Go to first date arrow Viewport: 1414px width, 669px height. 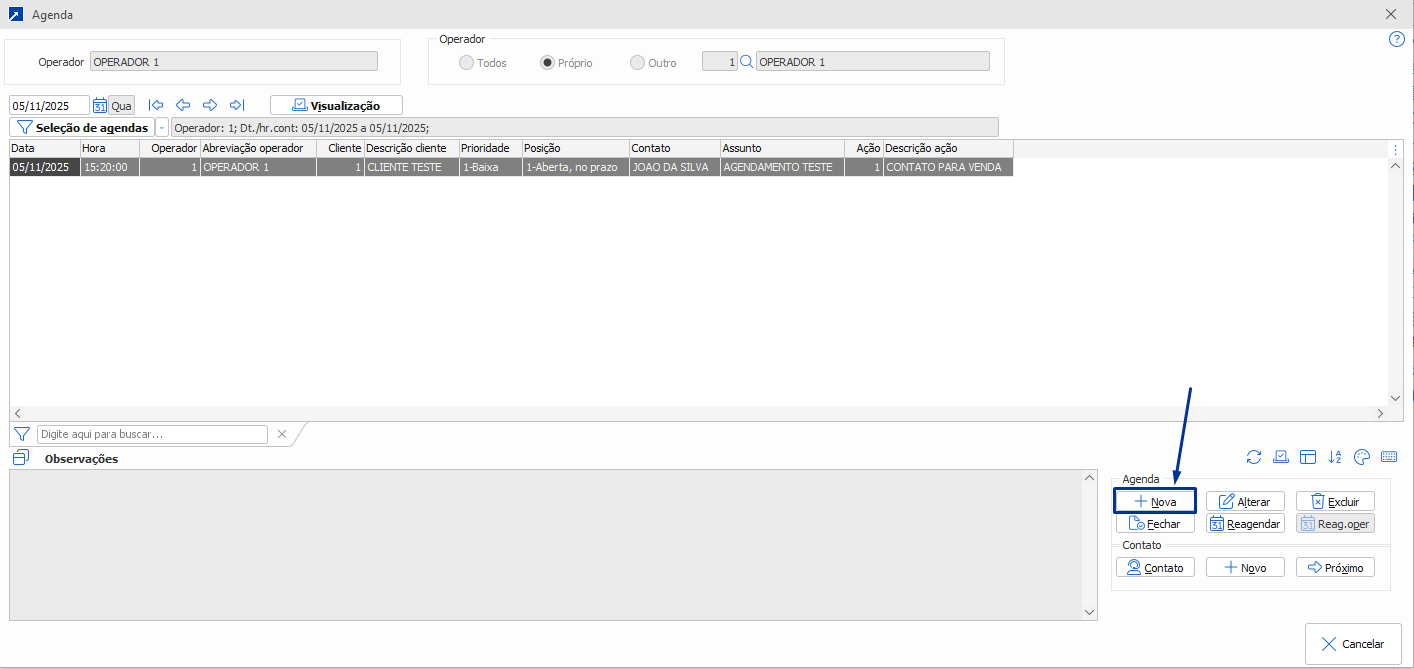coord(156,105)
